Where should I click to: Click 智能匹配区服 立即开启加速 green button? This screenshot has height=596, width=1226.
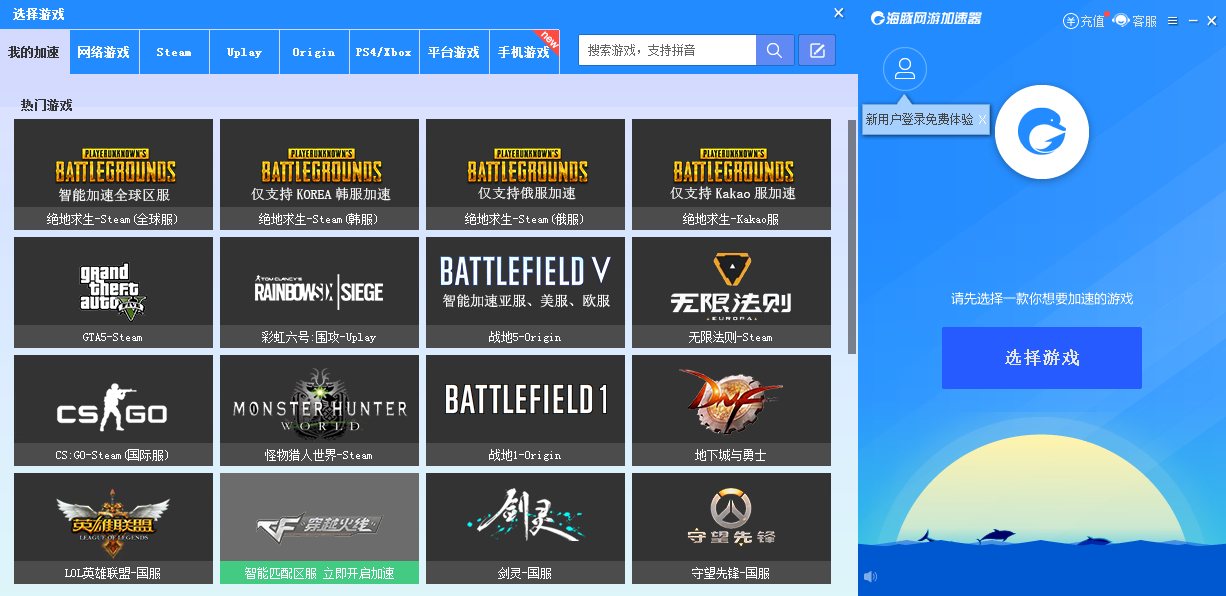[x=319, y=573]
